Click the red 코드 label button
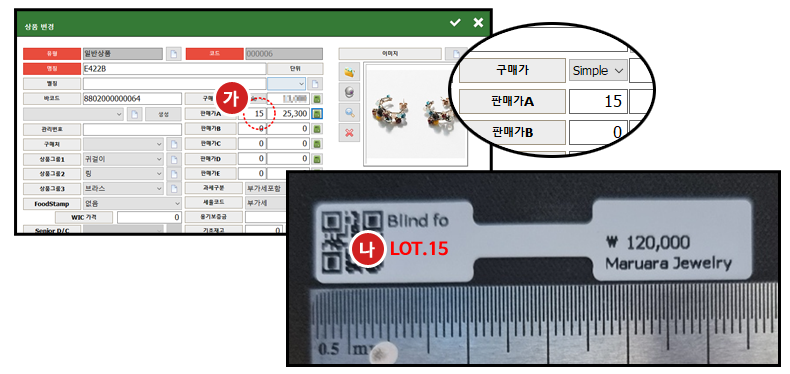This screenshot has width=790, height=374. (x=215, y=54)
